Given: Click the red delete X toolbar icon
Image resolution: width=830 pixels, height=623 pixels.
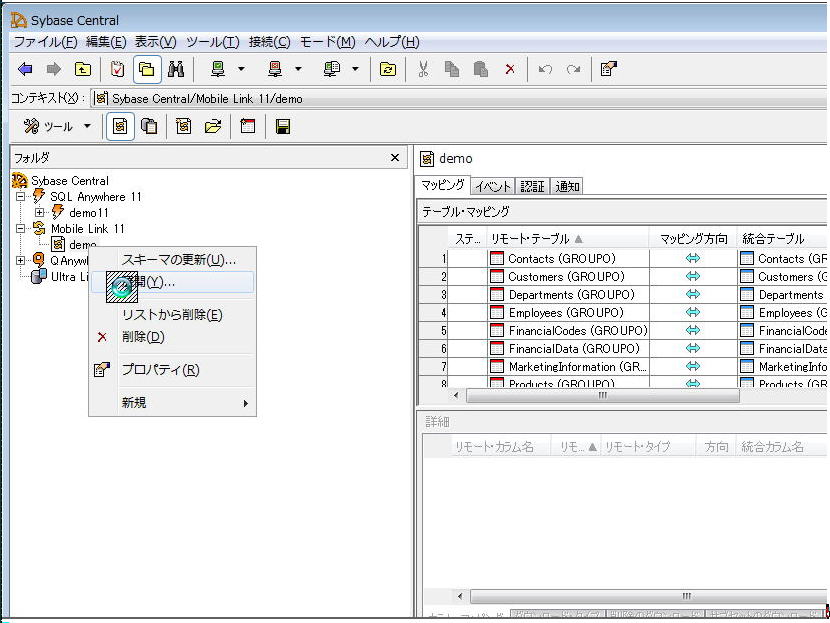Looking at the screenshot, I should 510,69.
